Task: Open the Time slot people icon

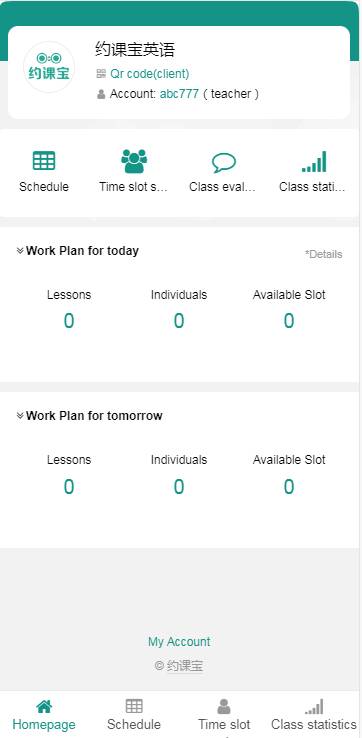Action: pos(134,161)
